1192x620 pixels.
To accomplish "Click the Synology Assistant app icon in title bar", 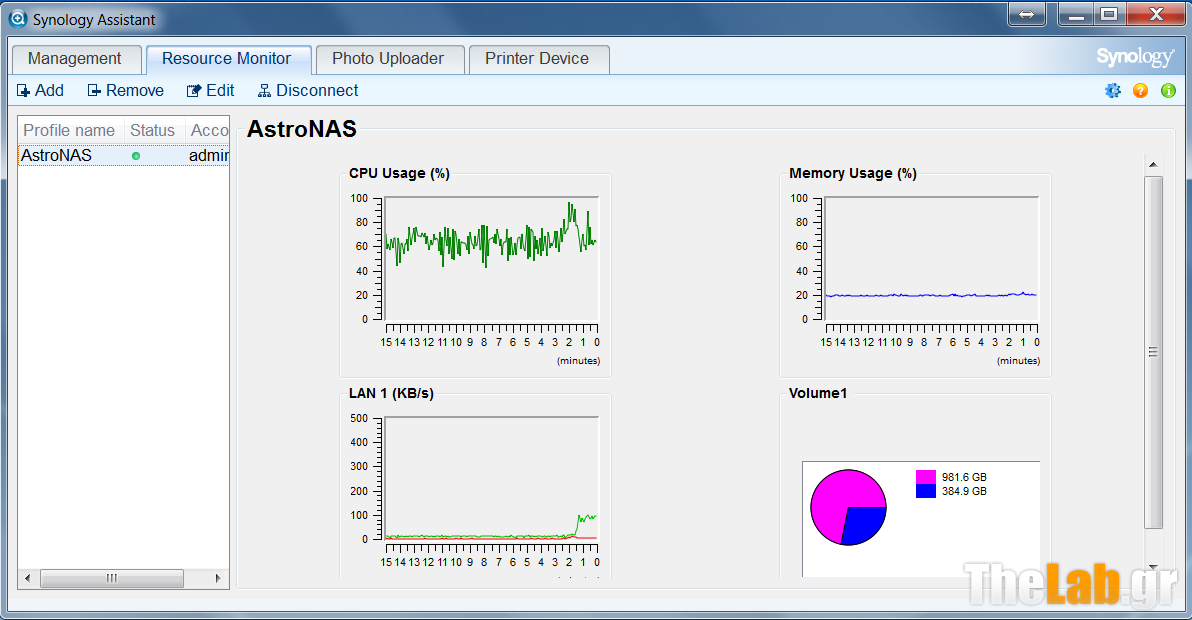I will 17,18.
